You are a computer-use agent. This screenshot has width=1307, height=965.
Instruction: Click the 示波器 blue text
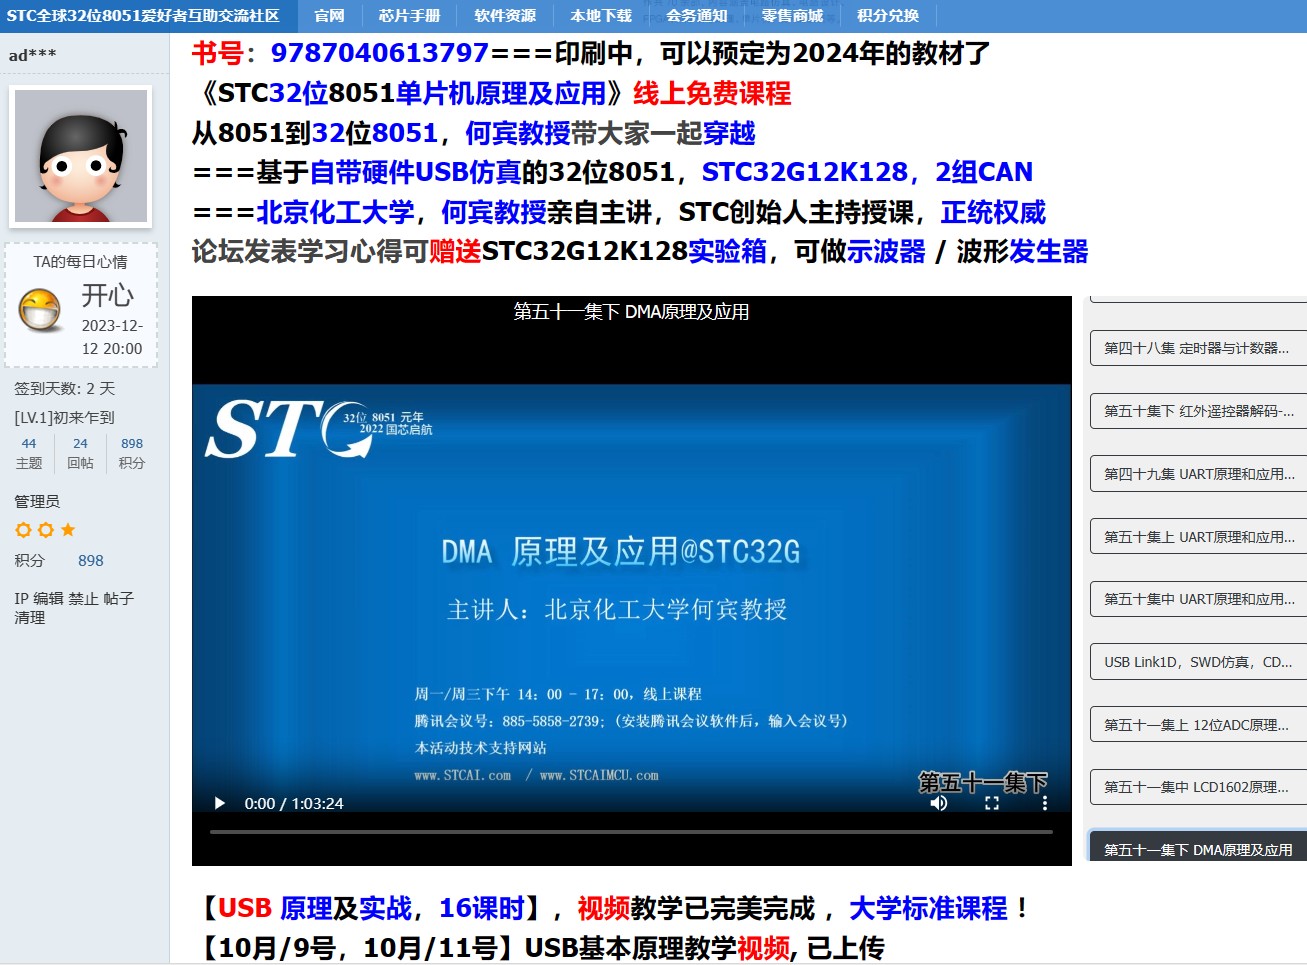pos(886,251)
